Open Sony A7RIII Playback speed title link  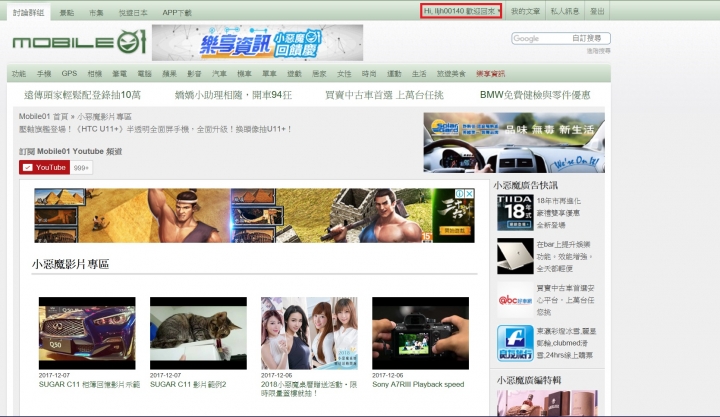[418, 384]
